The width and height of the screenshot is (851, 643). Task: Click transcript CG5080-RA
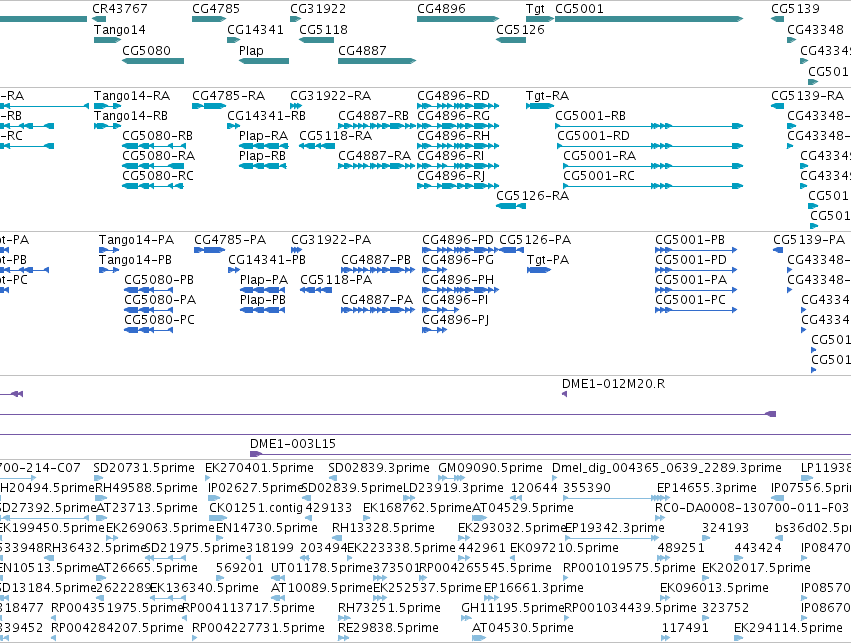click(x=153, y=167)
